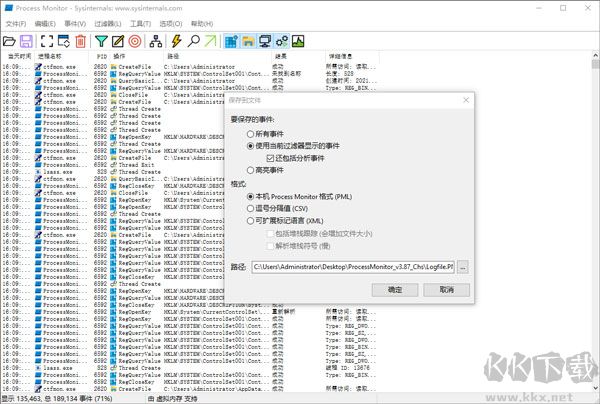The image size is (600, 404).
Task: Select the first ctfmon.exe CreateFile row
Action: click(x=189, y=67)
